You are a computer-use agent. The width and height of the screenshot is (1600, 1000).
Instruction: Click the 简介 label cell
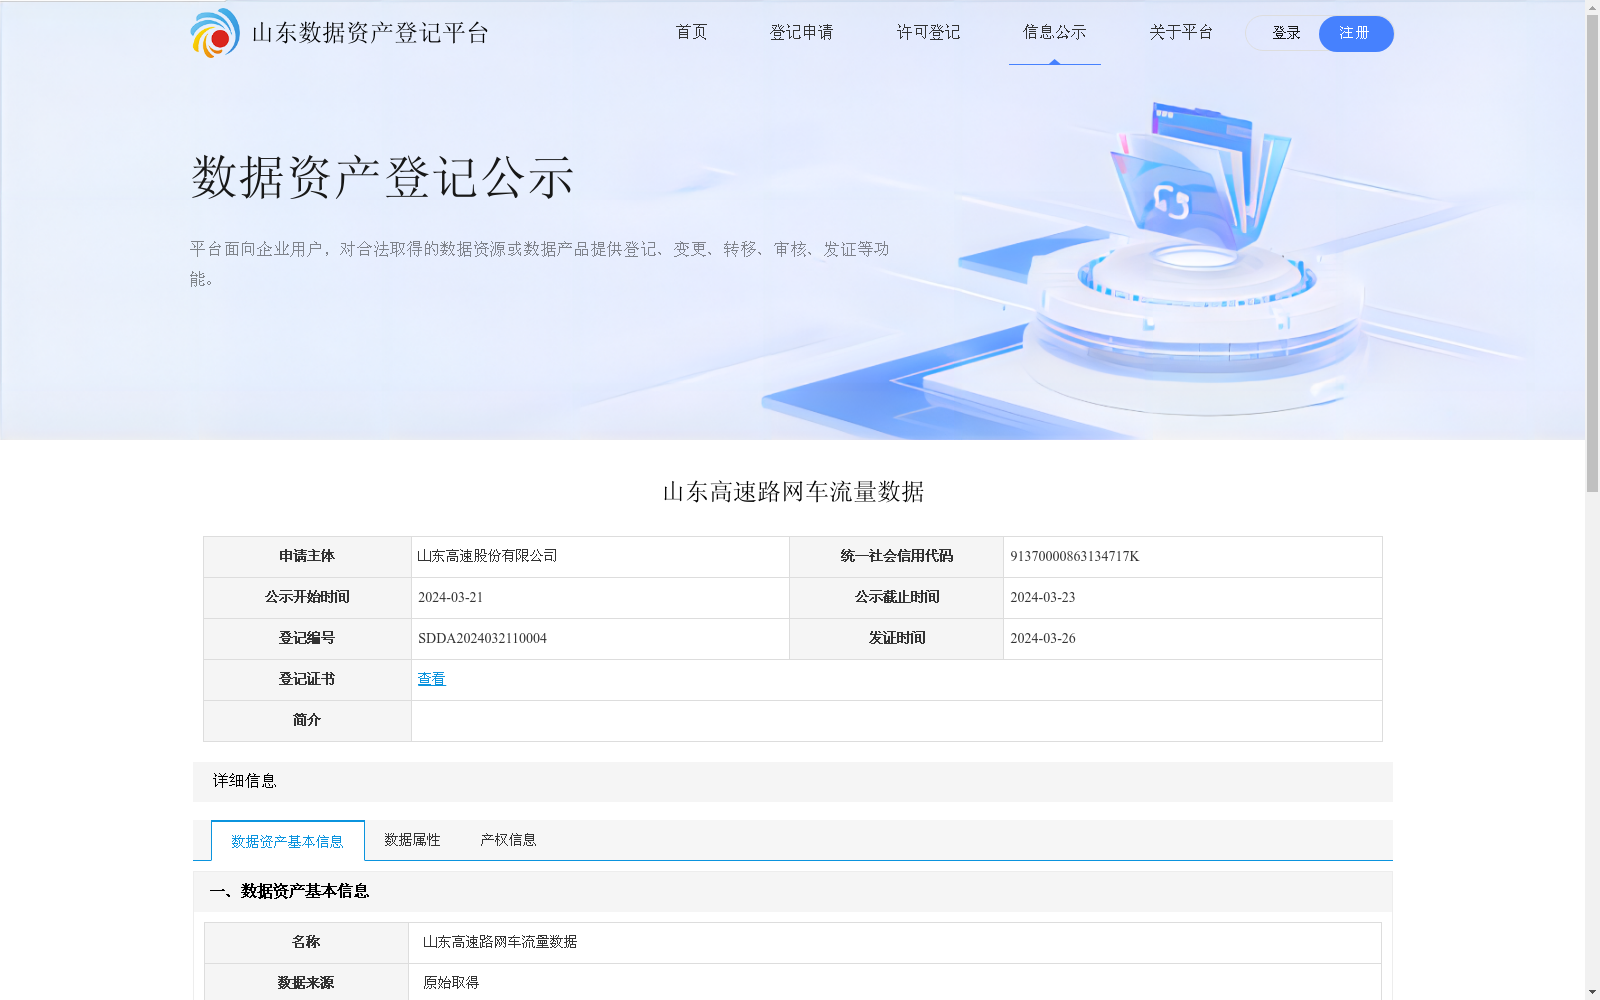coord(307,721)
